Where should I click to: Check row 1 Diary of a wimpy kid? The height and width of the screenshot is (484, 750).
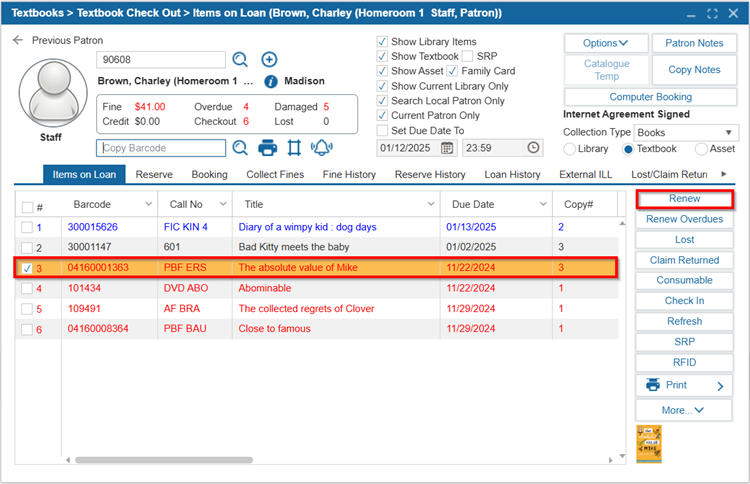(27, 228)
